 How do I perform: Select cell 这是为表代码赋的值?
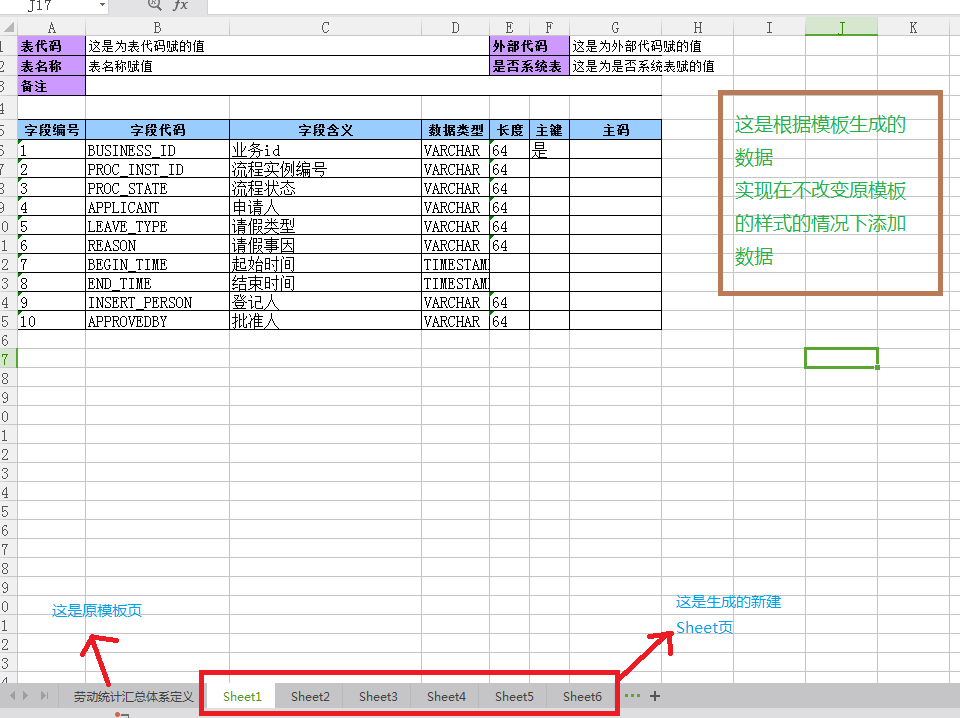(287, 46)
